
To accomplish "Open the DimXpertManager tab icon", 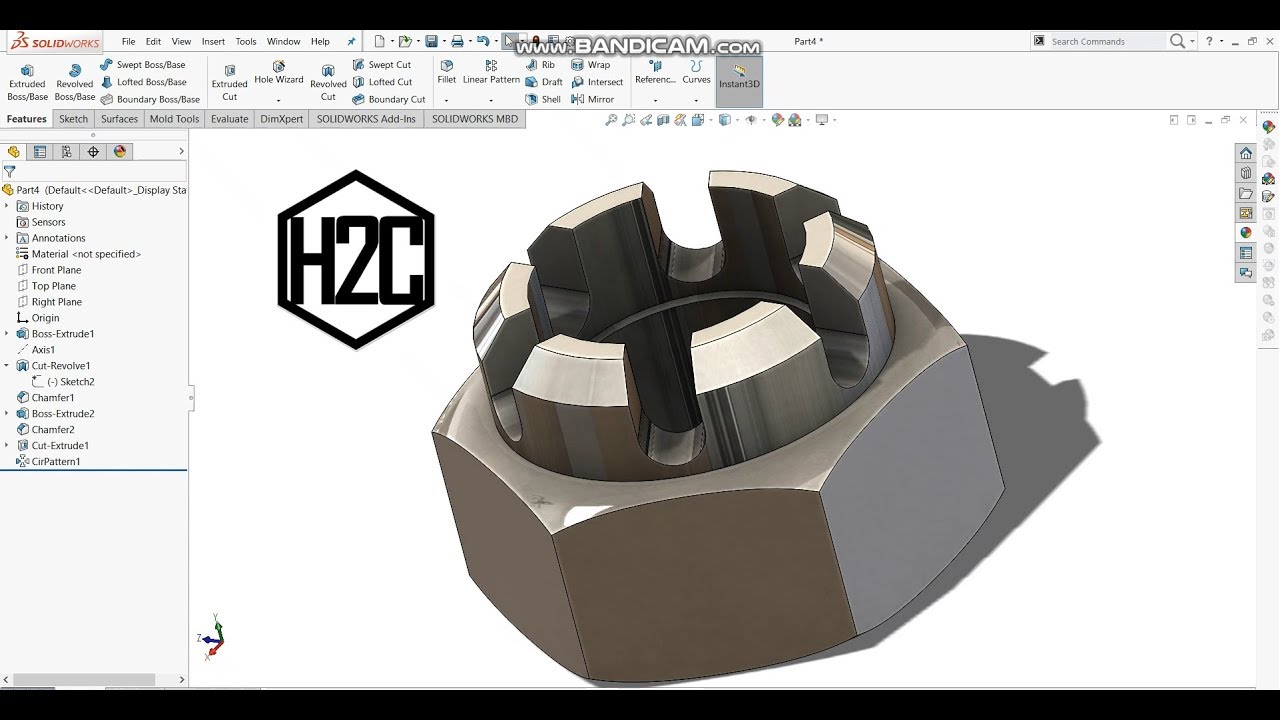I will pyautogui.click(x=93, y=152).
